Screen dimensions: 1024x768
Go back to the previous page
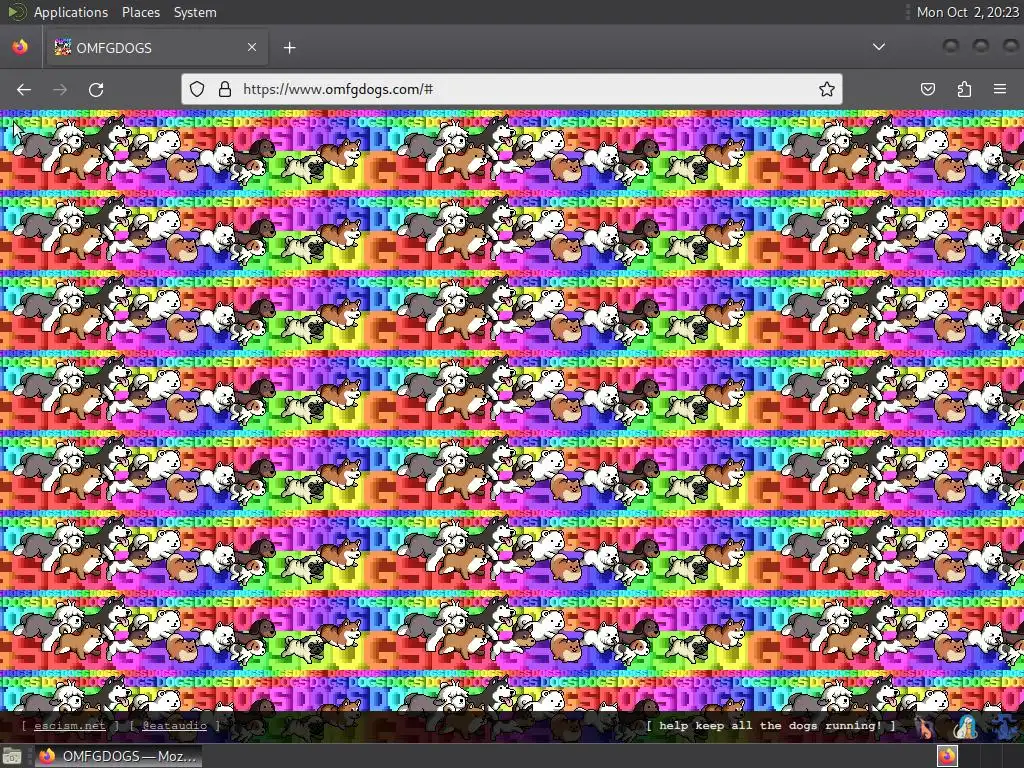click(24, 89)
